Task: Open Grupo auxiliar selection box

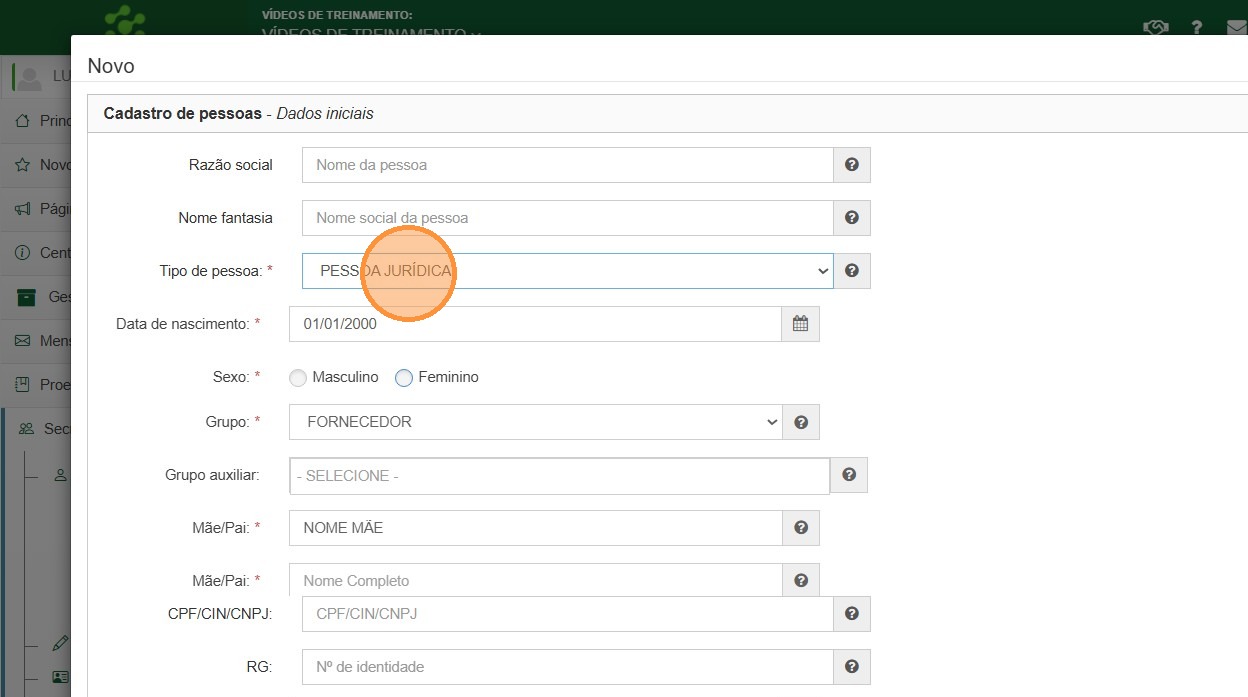Action: (x=559, y=476)
